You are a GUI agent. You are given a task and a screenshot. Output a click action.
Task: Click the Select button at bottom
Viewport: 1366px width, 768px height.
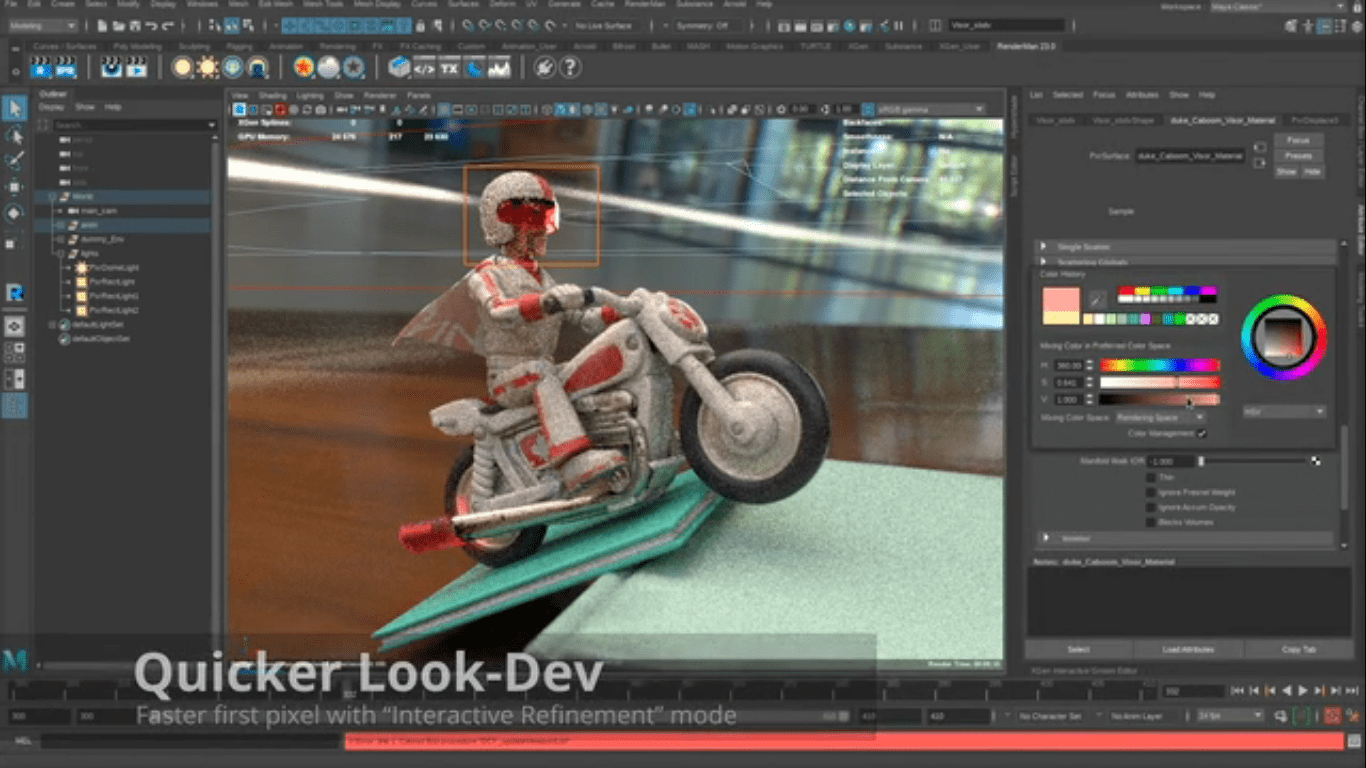[1078, 649]
